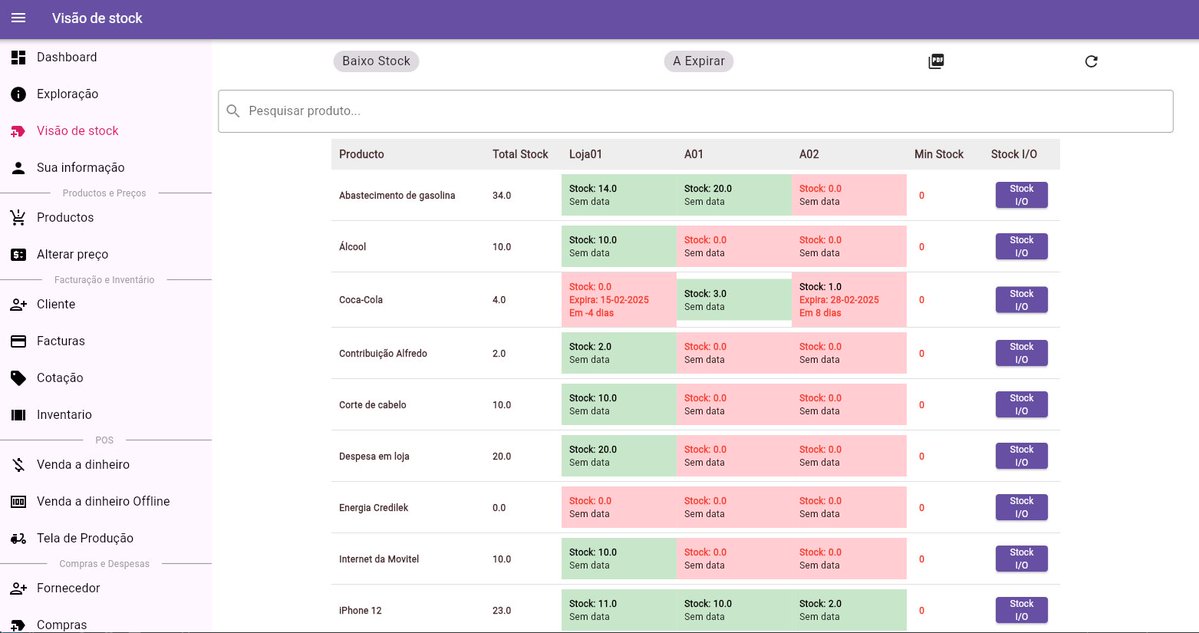Viewport: 1199px width, 633px height.
Task: Click the Inventario barcode icon
Action: pos(18,414)
